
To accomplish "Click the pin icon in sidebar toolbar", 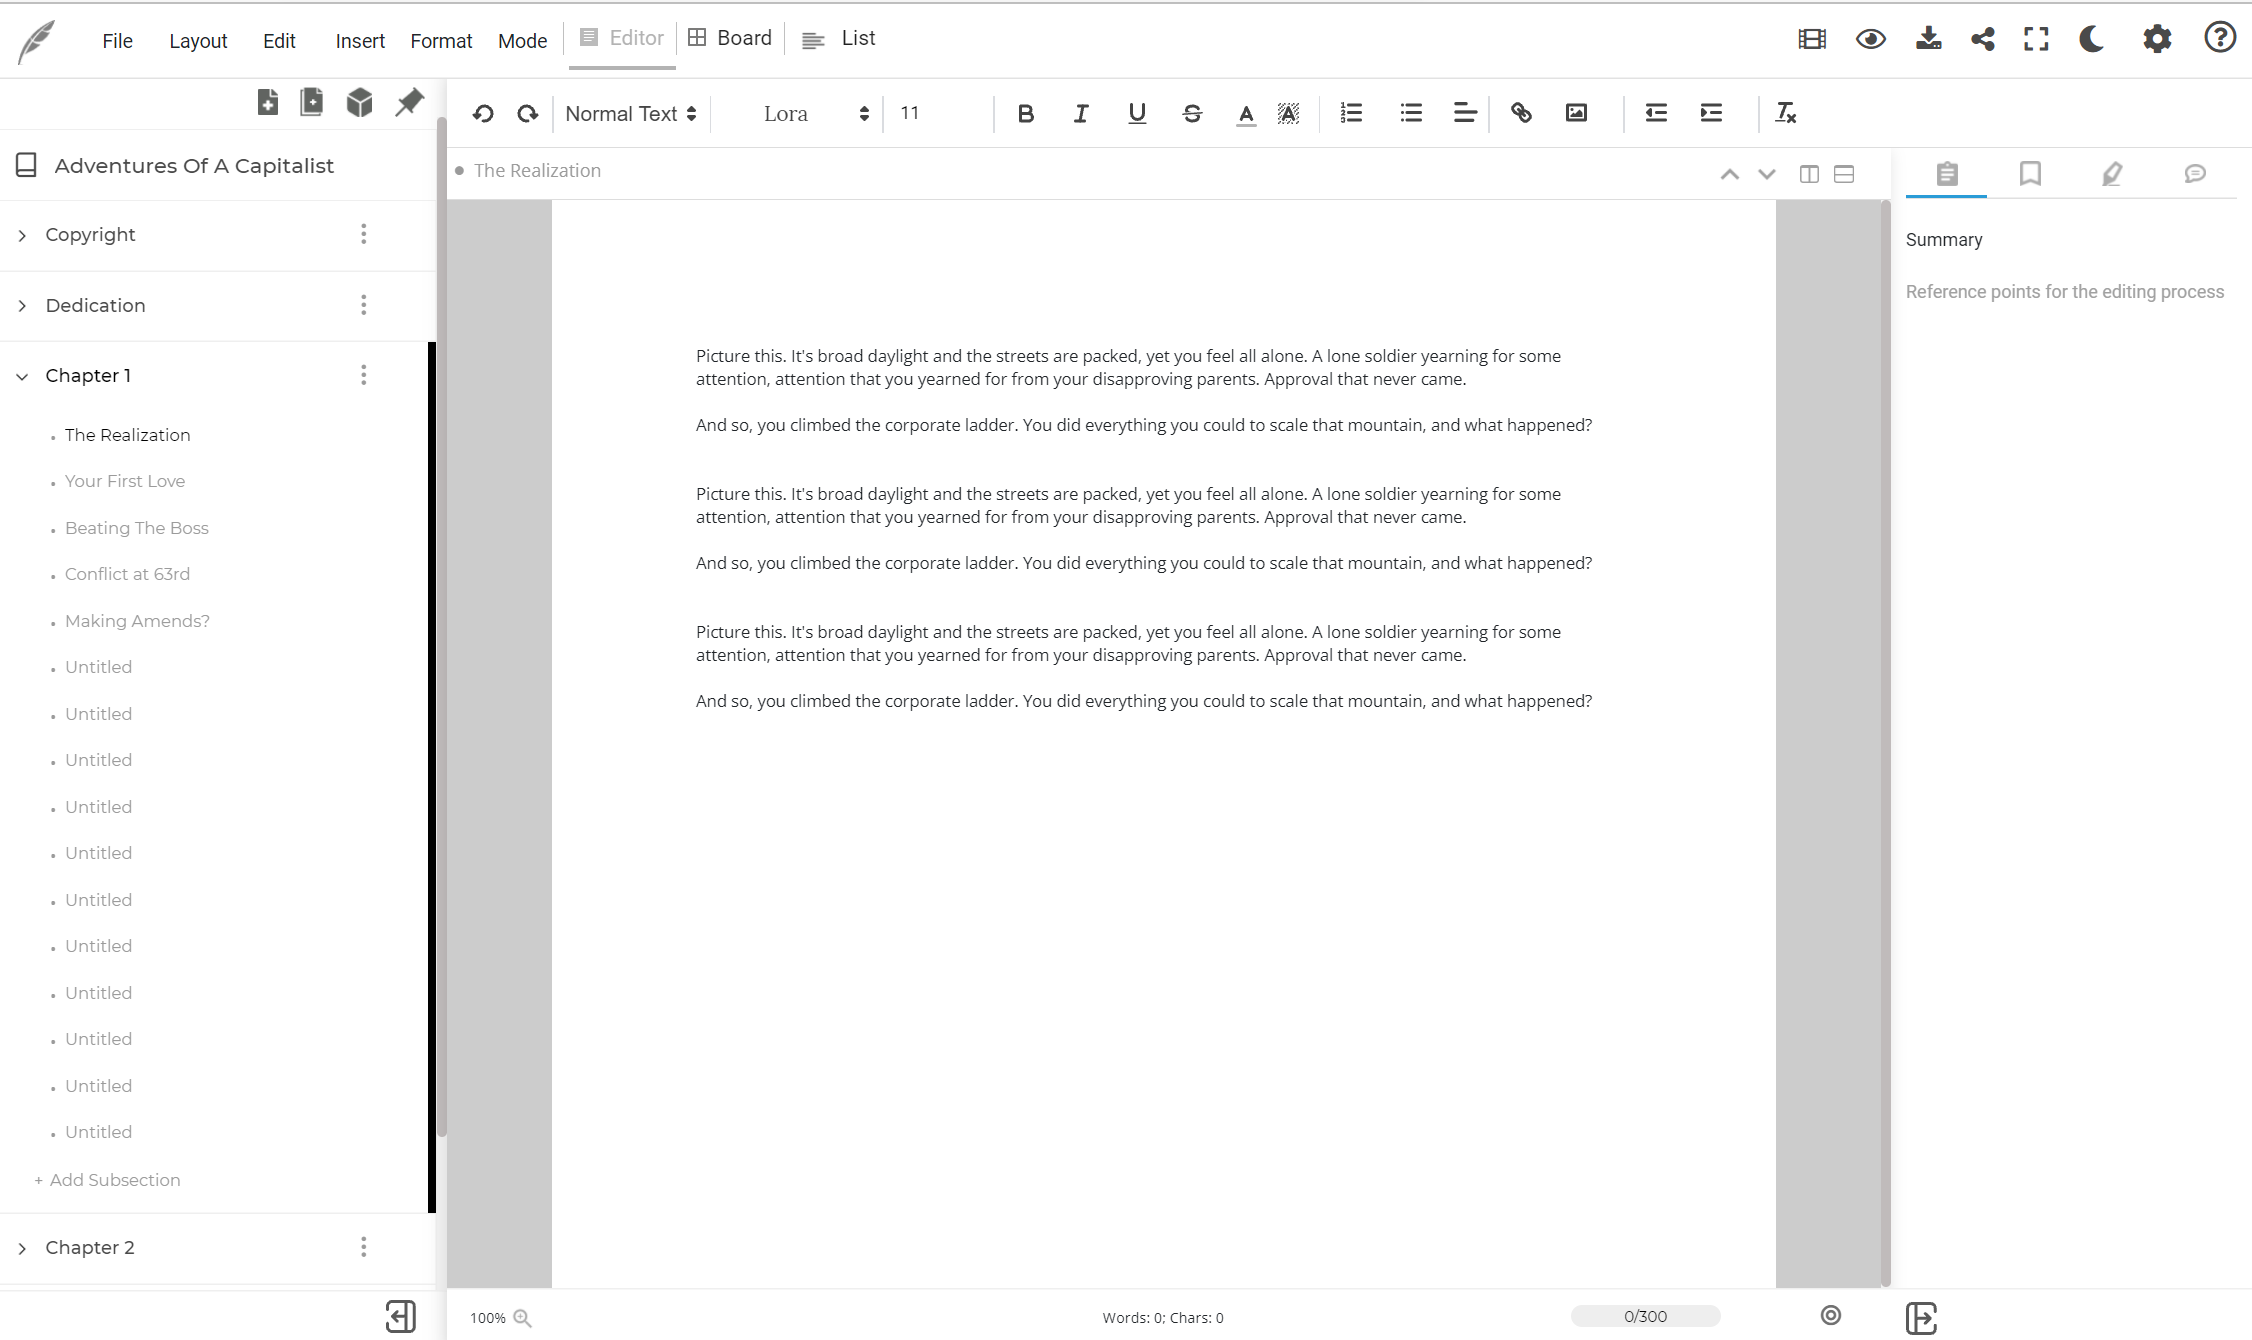I will pyautogui.click(x=409, y=102).
